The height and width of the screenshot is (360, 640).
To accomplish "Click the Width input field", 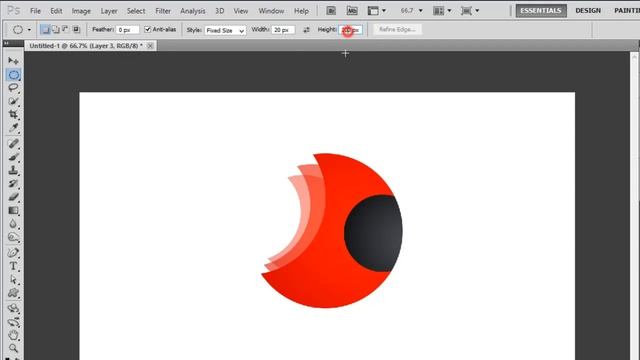I will point(283,30).
